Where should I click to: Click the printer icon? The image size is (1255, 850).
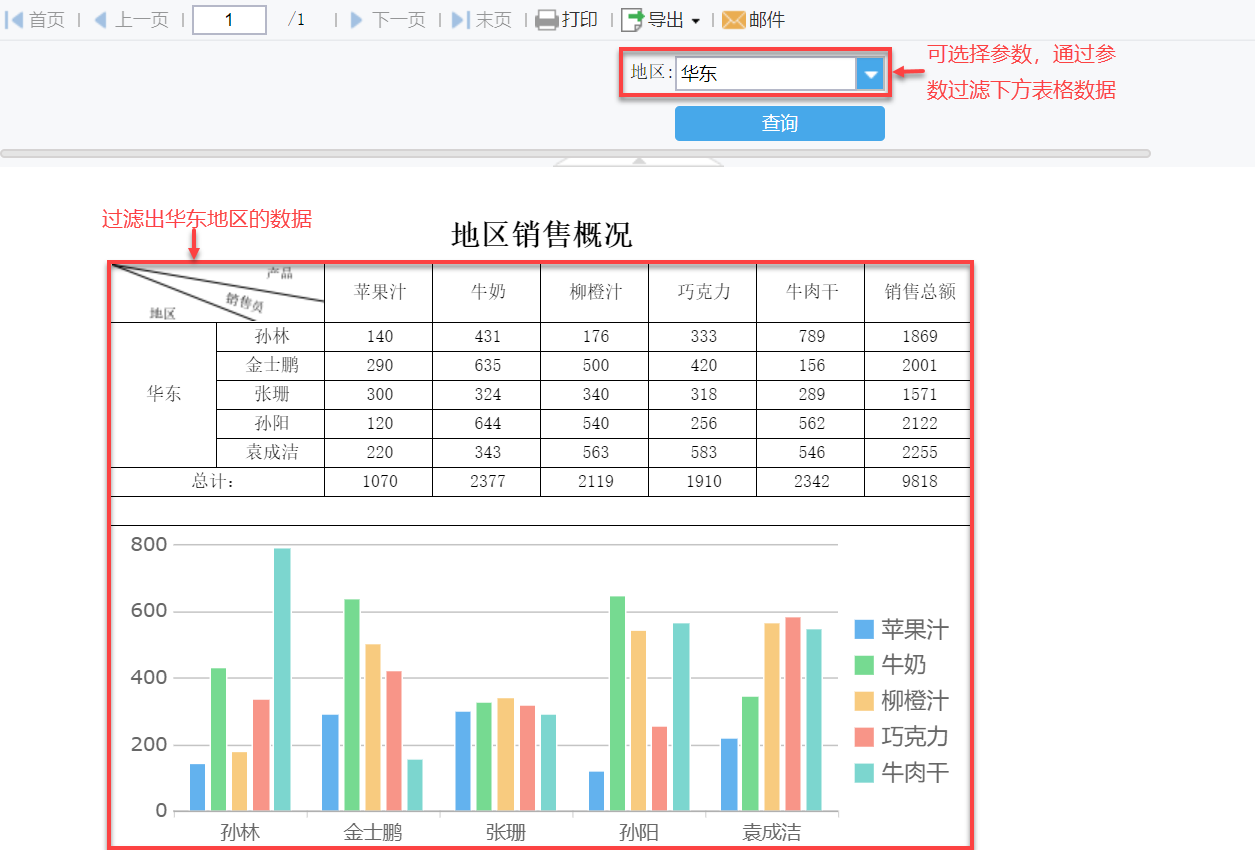(547, 20)
